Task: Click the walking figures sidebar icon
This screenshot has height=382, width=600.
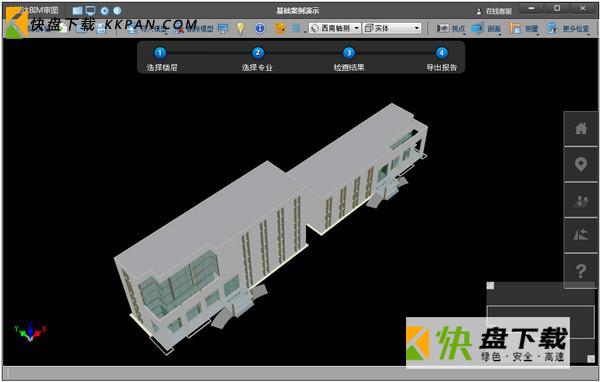Action: pyautogui.click(x=581, y=200)
